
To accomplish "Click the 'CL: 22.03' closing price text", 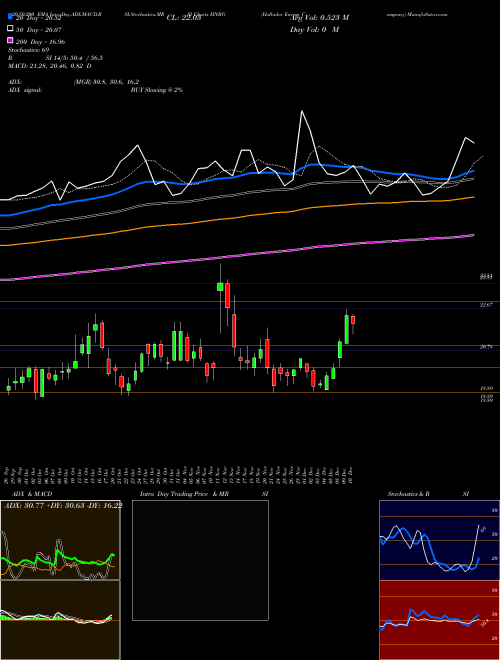I will 184,17.
